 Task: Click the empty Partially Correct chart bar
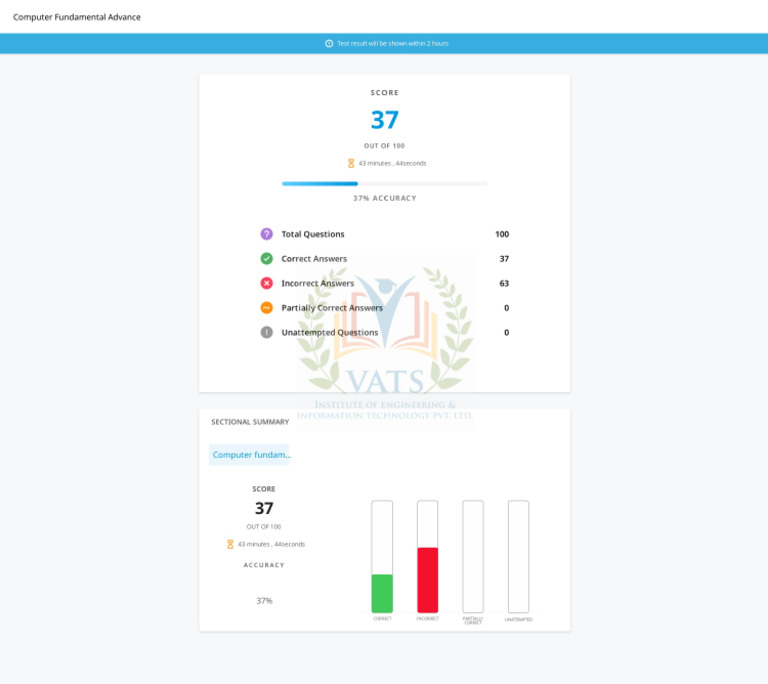pos(473,557)
